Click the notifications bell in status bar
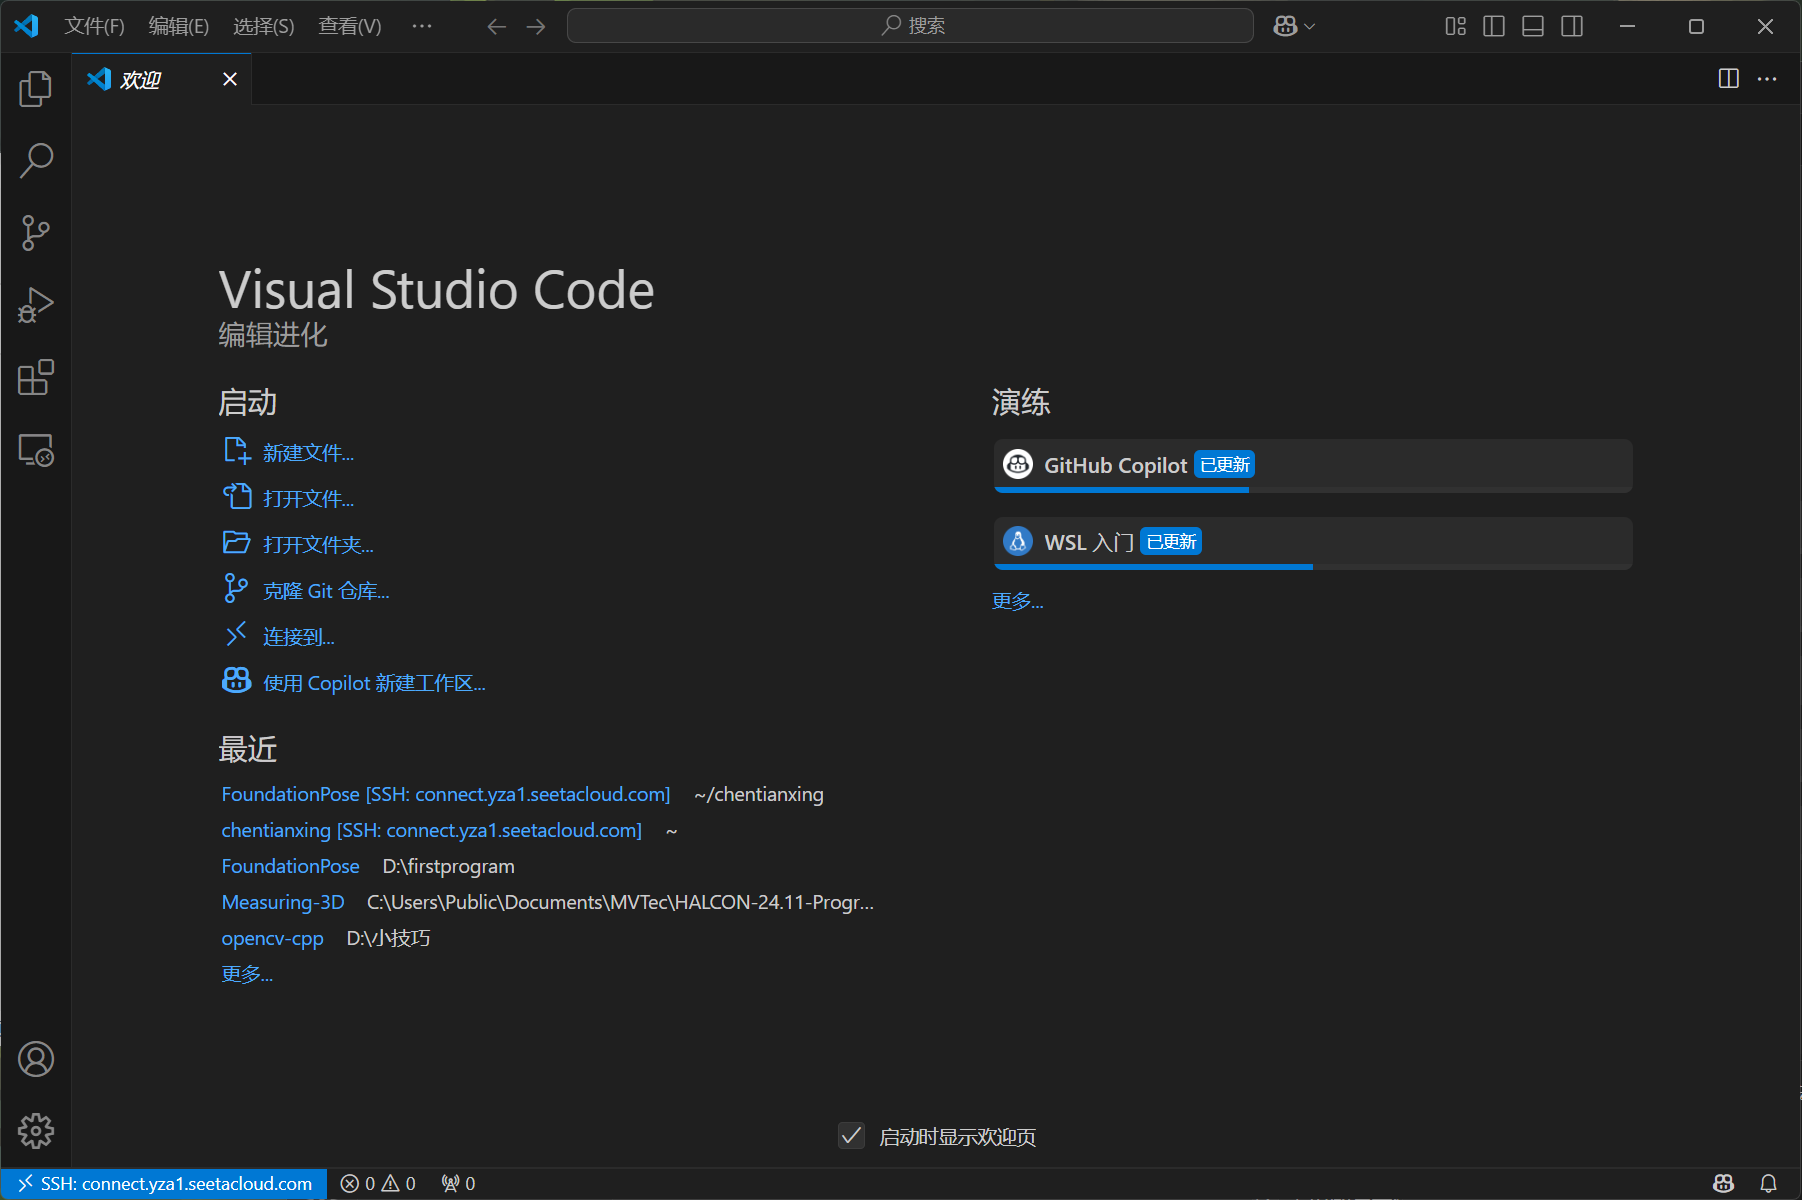The height and width of the screenshot is (1200, 1802). point(1768,1183)
